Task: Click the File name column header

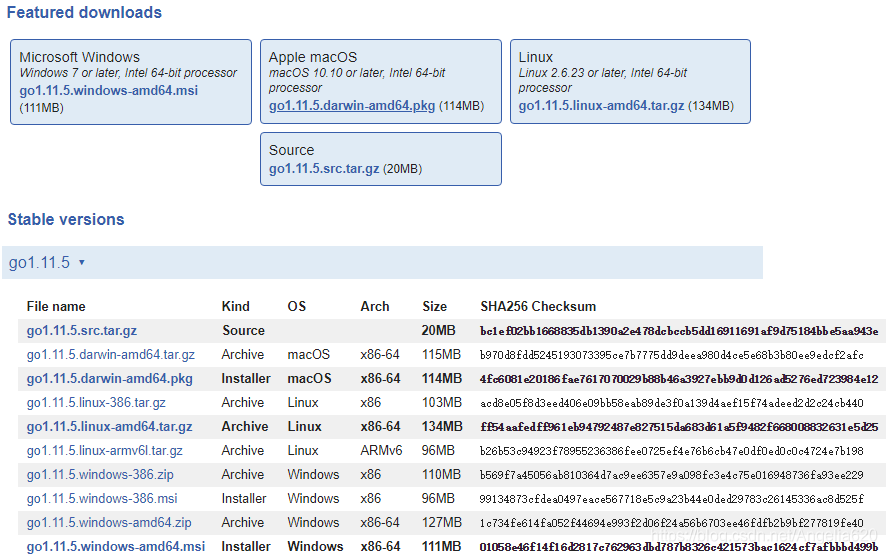Action: (56, 307)
